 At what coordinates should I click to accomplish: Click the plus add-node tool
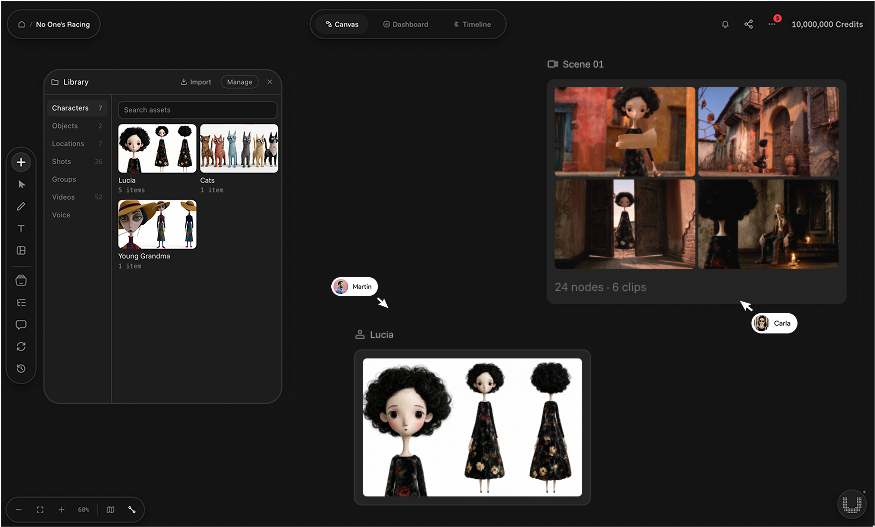click(21, 162)
